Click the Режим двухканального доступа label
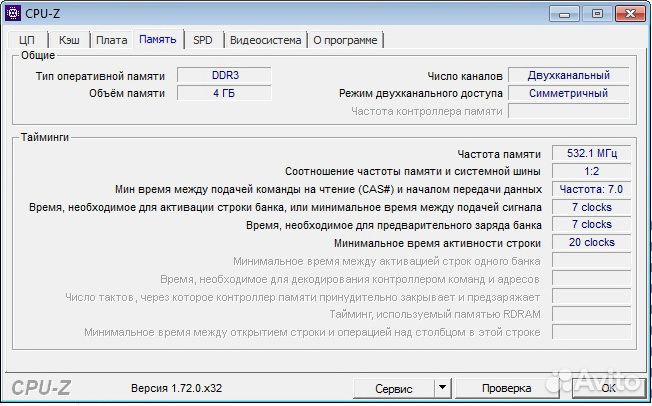 [x=421, y=93]
